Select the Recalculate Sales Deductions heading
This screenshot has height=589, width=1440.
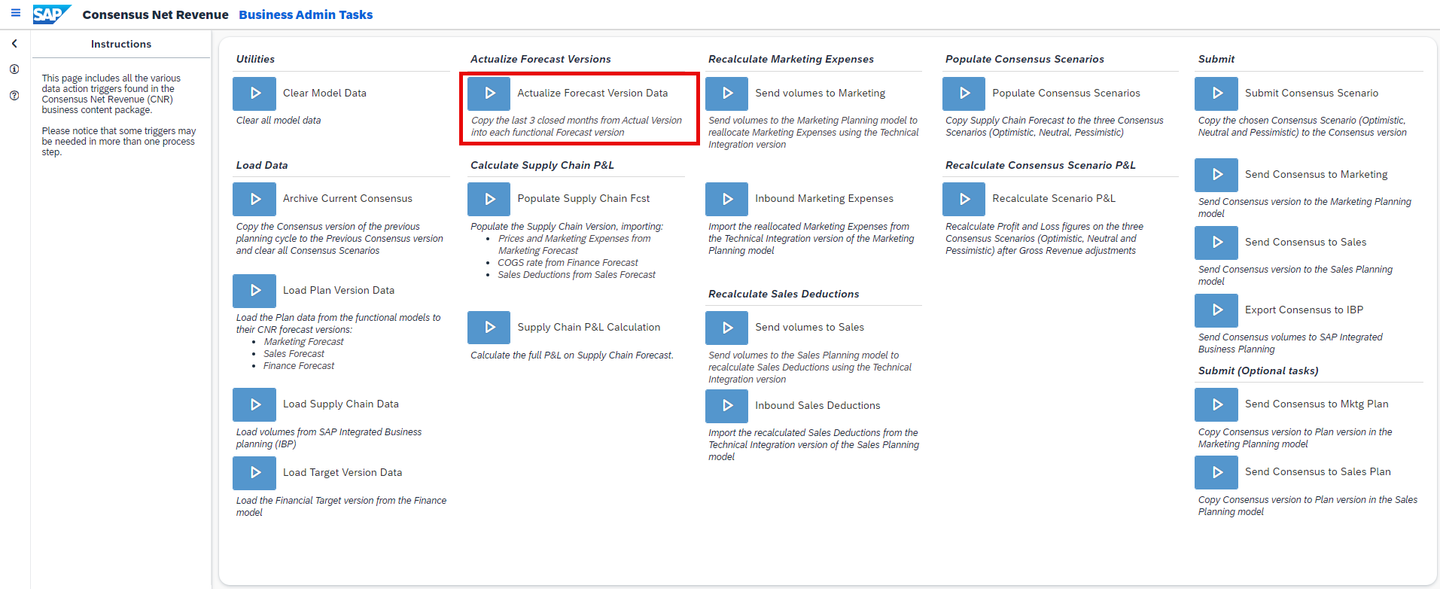tap(784, 294)
